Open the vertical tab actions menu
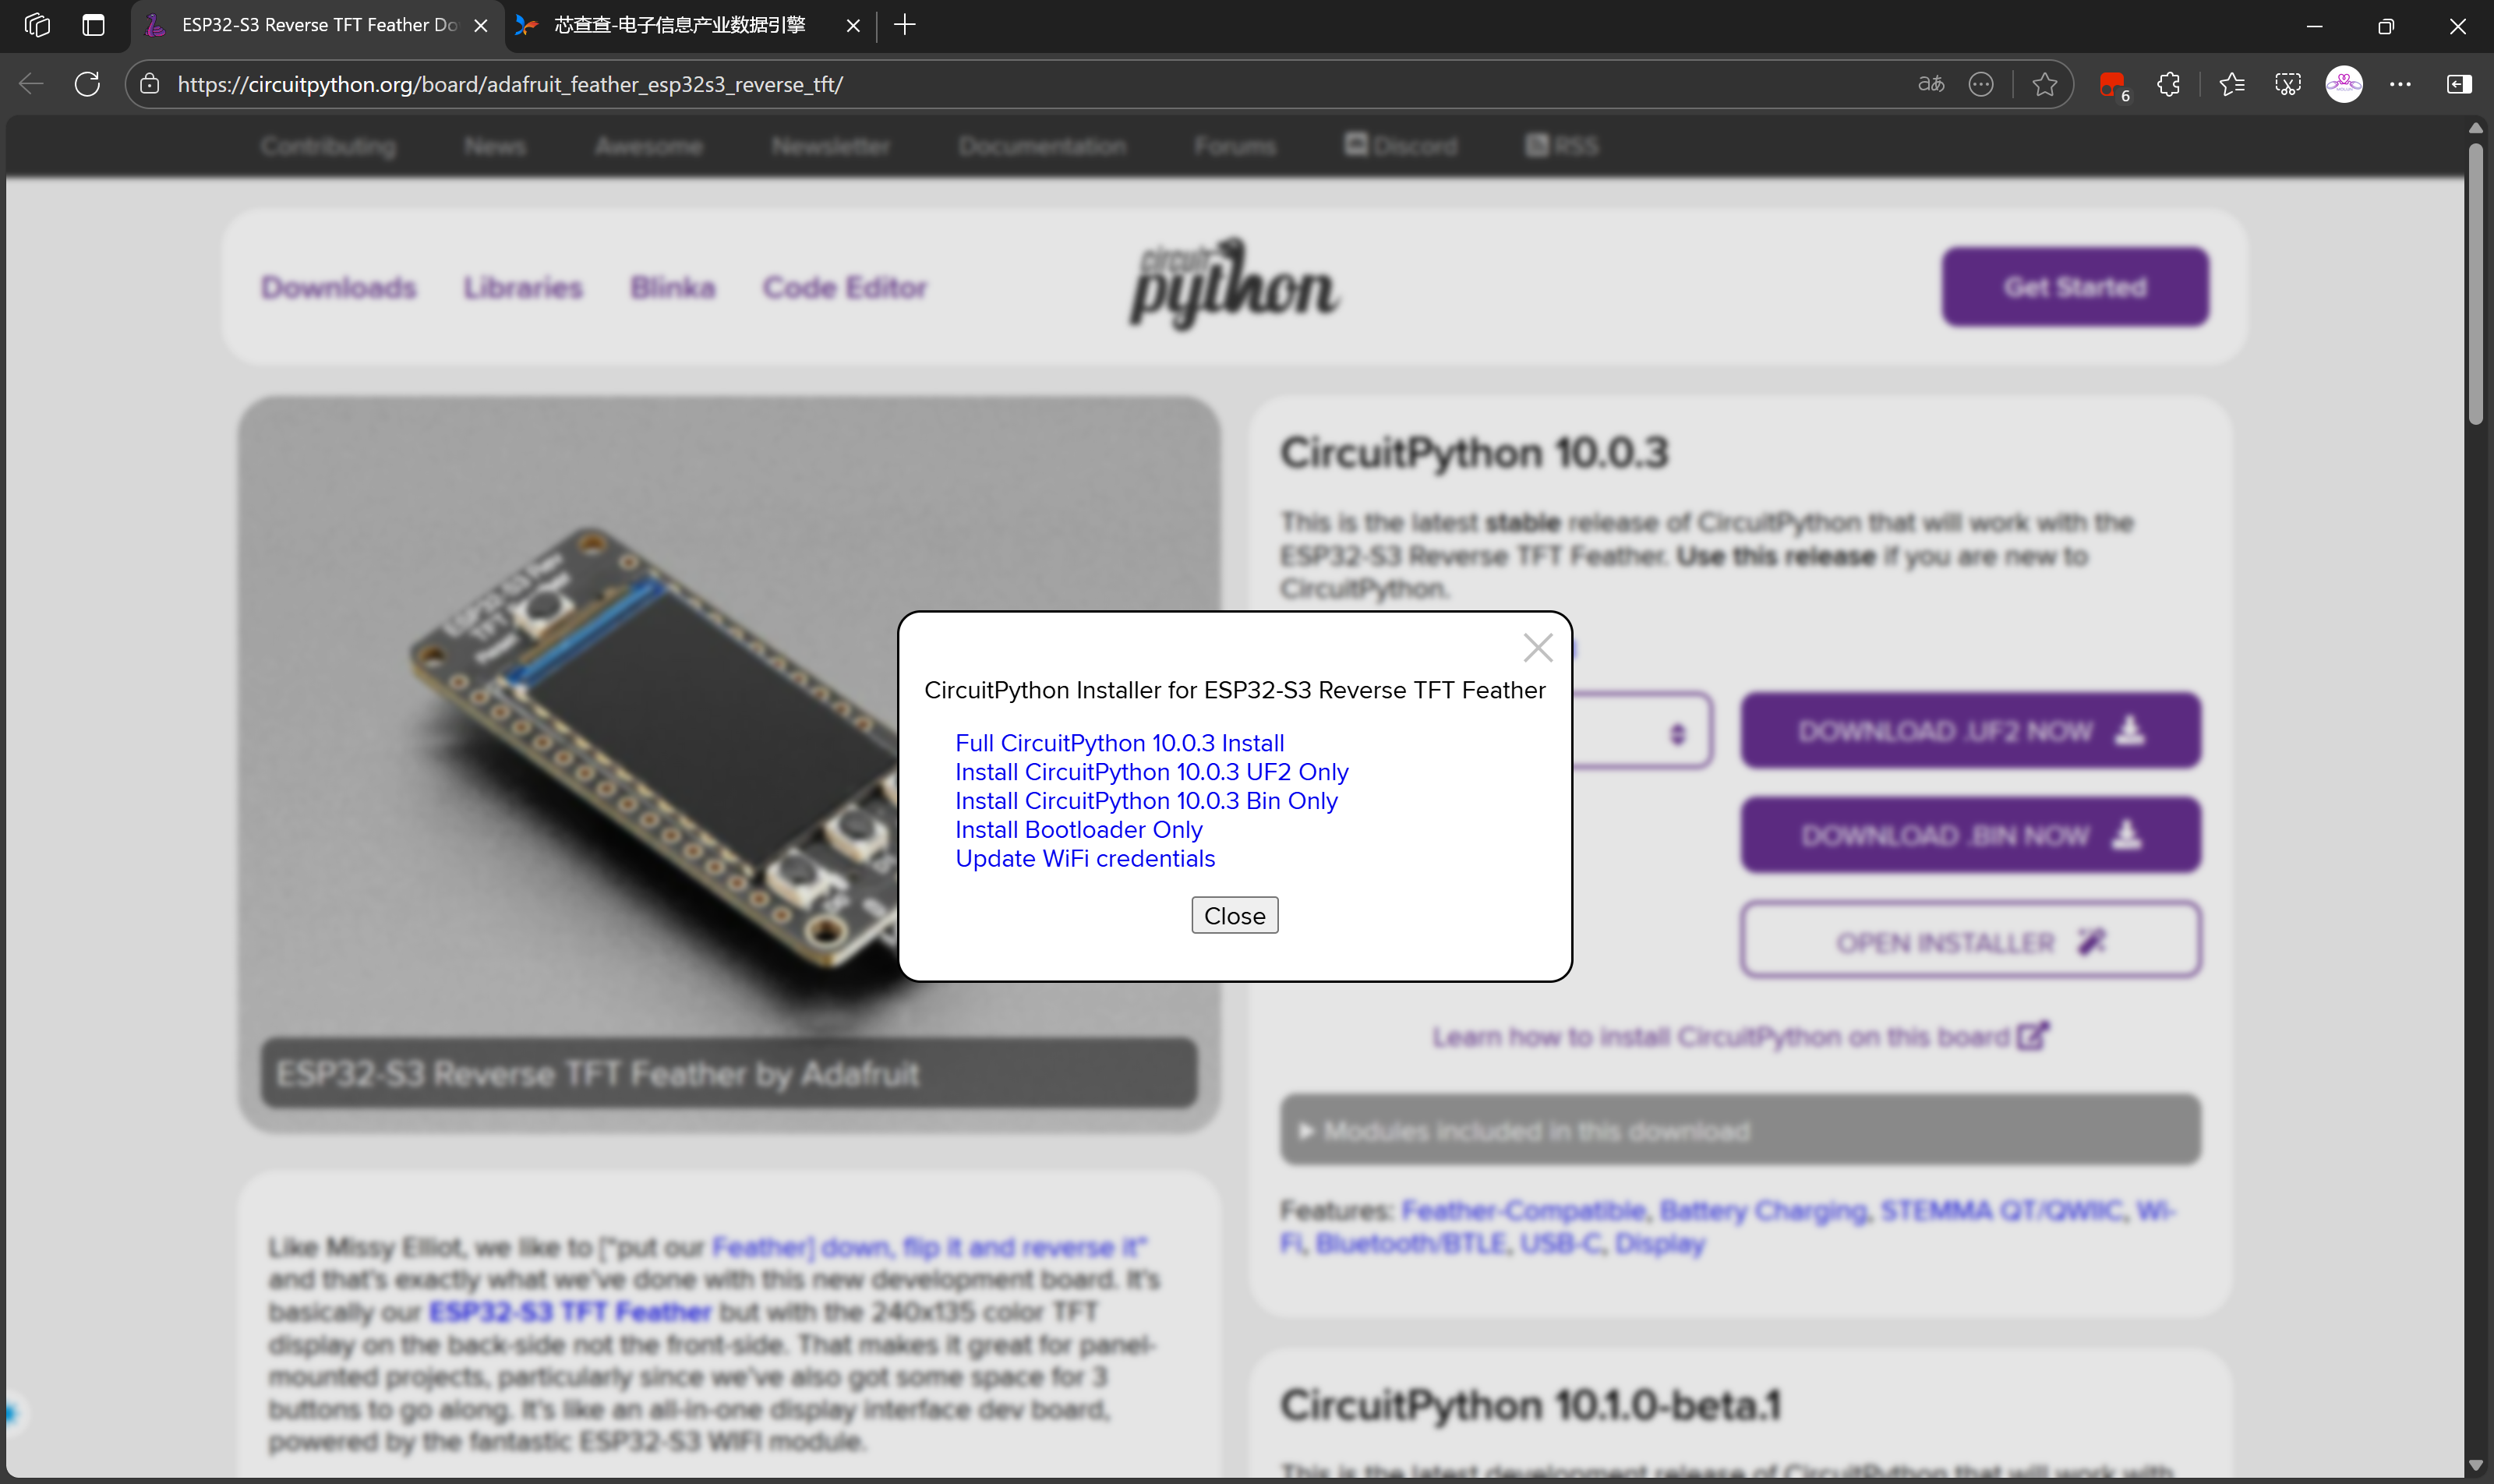The image size is (2494, 1484). point(93,25)
